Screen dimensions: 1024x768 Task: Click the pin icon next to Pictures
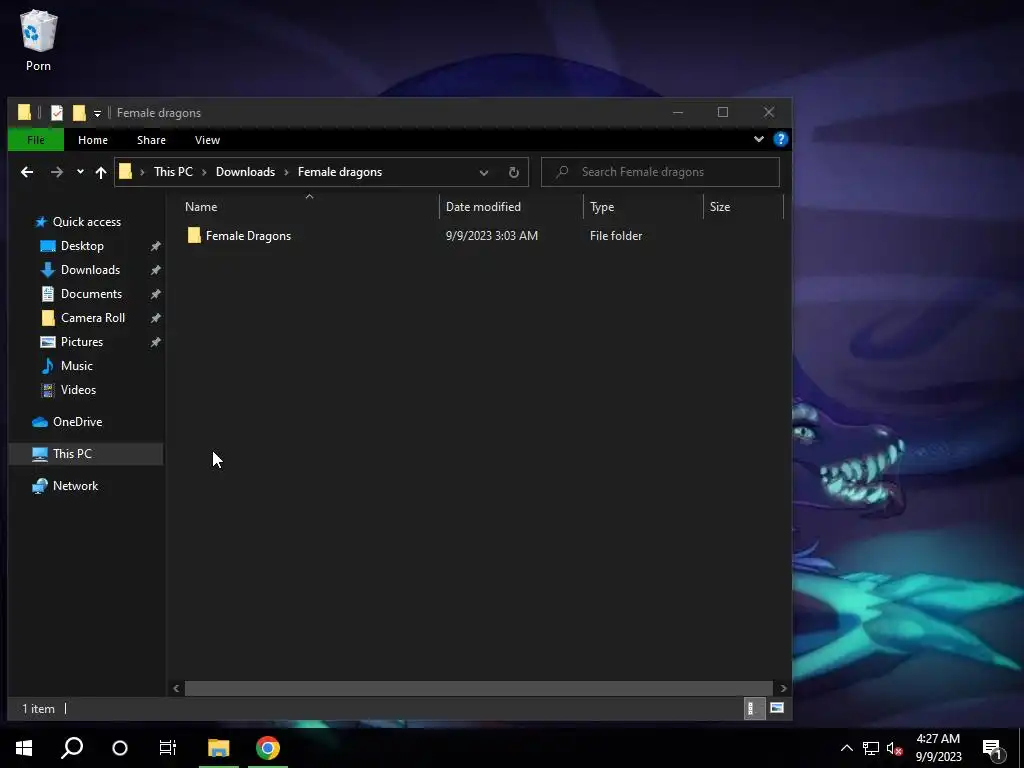pos(155,342)
